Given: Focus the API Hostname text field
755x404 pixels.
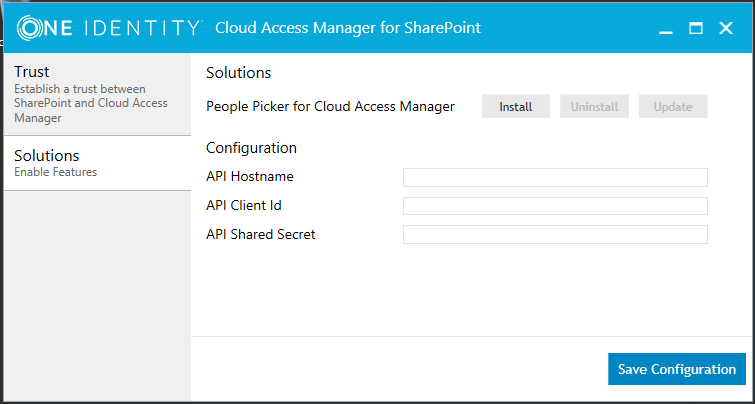Looking at the screenshot, I should coord(555,178).
